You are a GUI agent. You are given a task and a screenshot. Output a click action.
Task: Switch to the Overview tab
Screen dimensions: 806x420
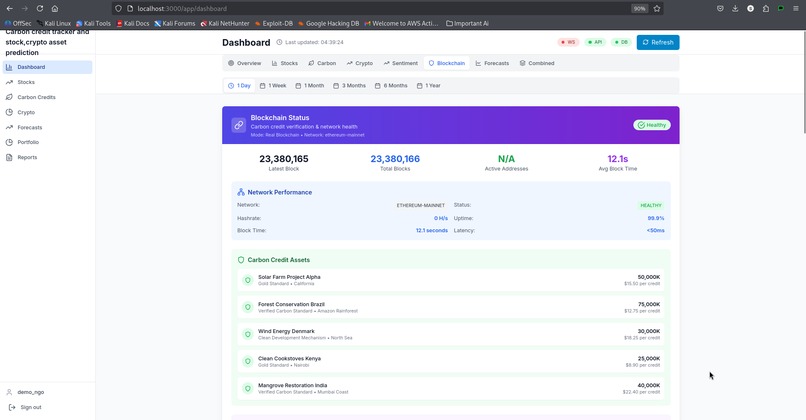tap(245, 63)
